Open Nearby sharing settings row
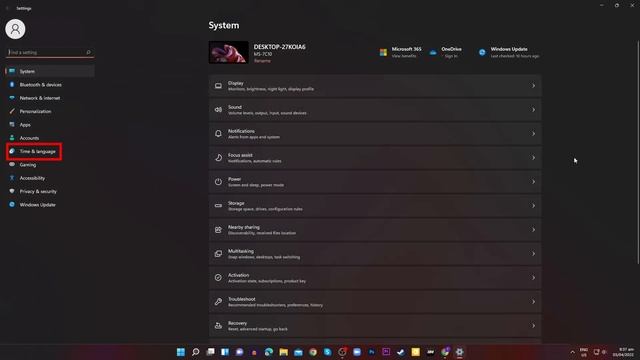640x360 pixels. 375,230
